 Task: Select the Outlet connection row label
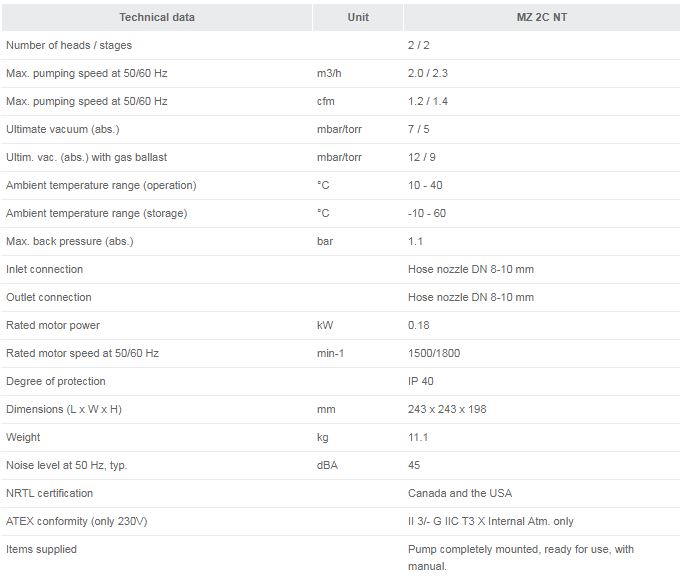pos(49,297)
